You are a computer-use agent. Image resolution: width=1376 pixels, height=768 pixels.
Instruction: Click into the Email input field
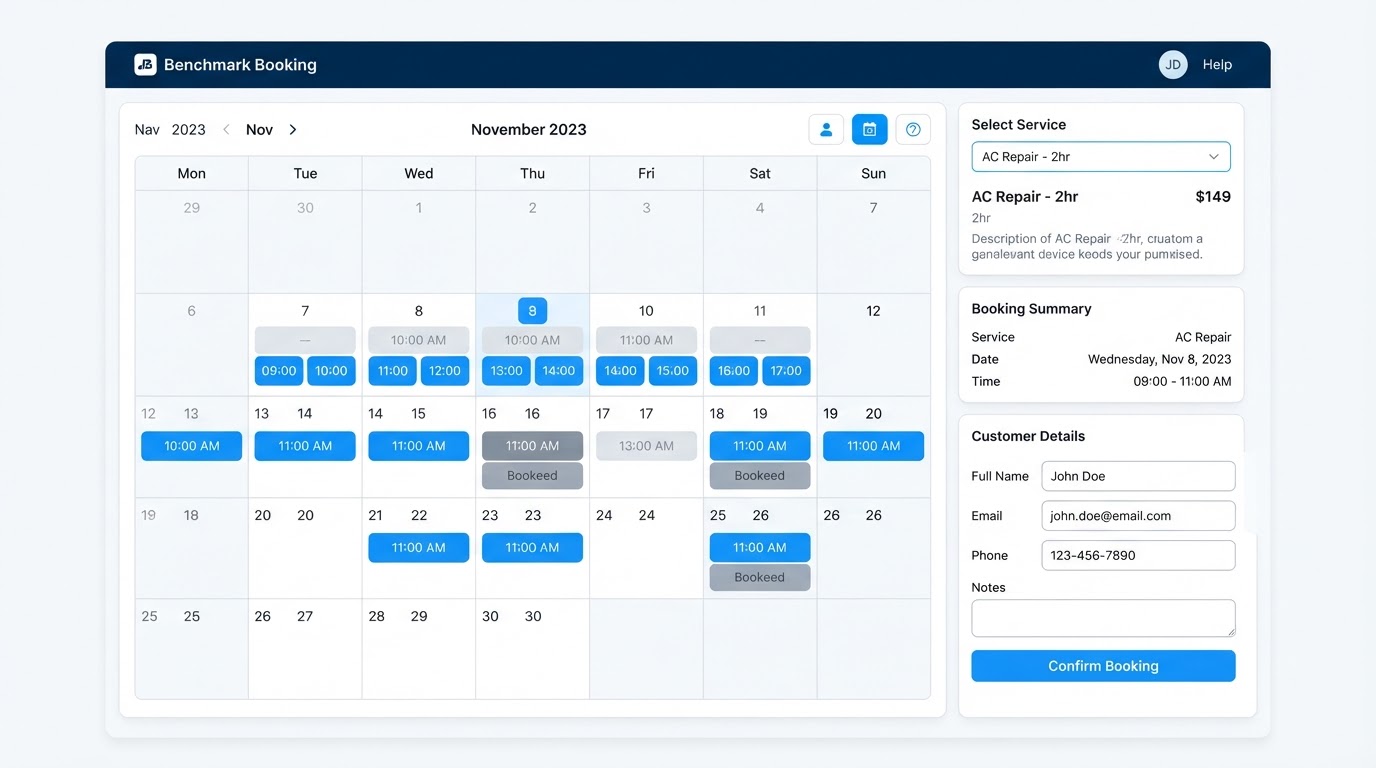click(1138, 516)
